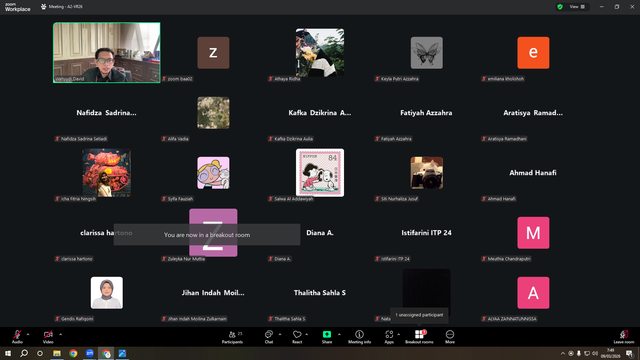Open the React emoji menu
Viewport: 640px width, 360px height.
point(297,337)
